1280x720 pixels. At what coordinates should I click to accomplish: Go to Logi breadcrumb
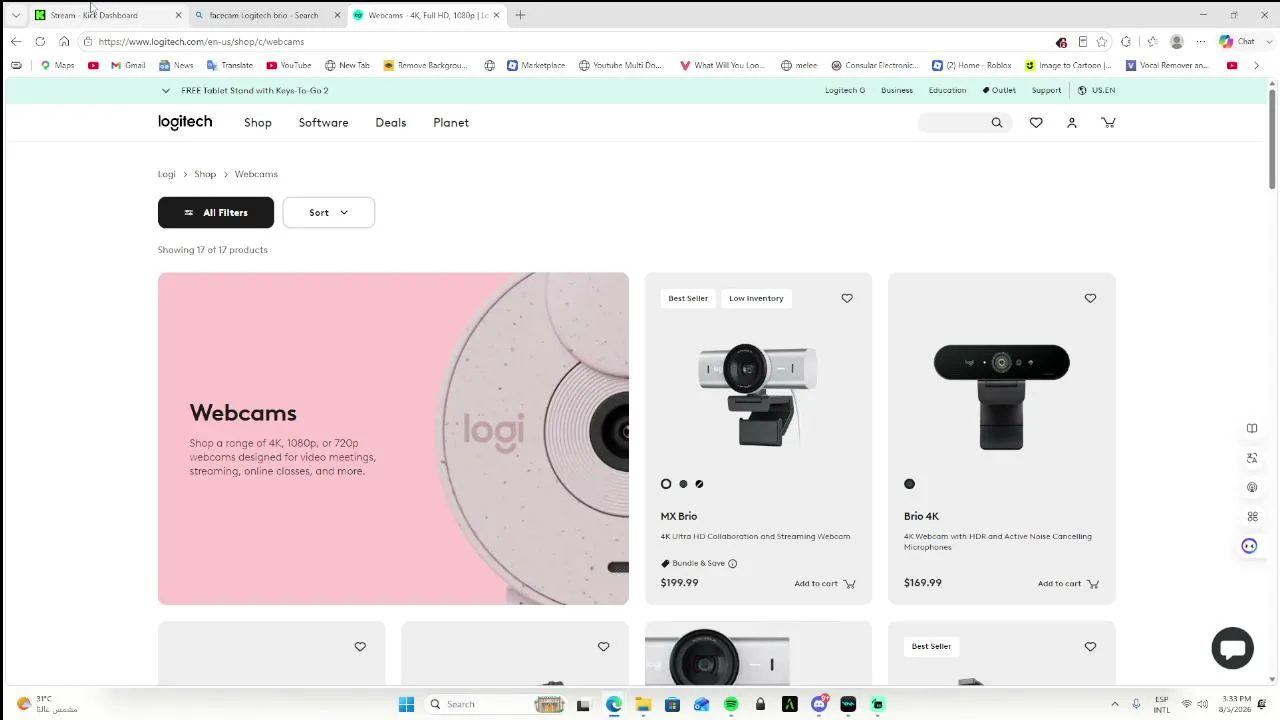(x=167, y=174)
